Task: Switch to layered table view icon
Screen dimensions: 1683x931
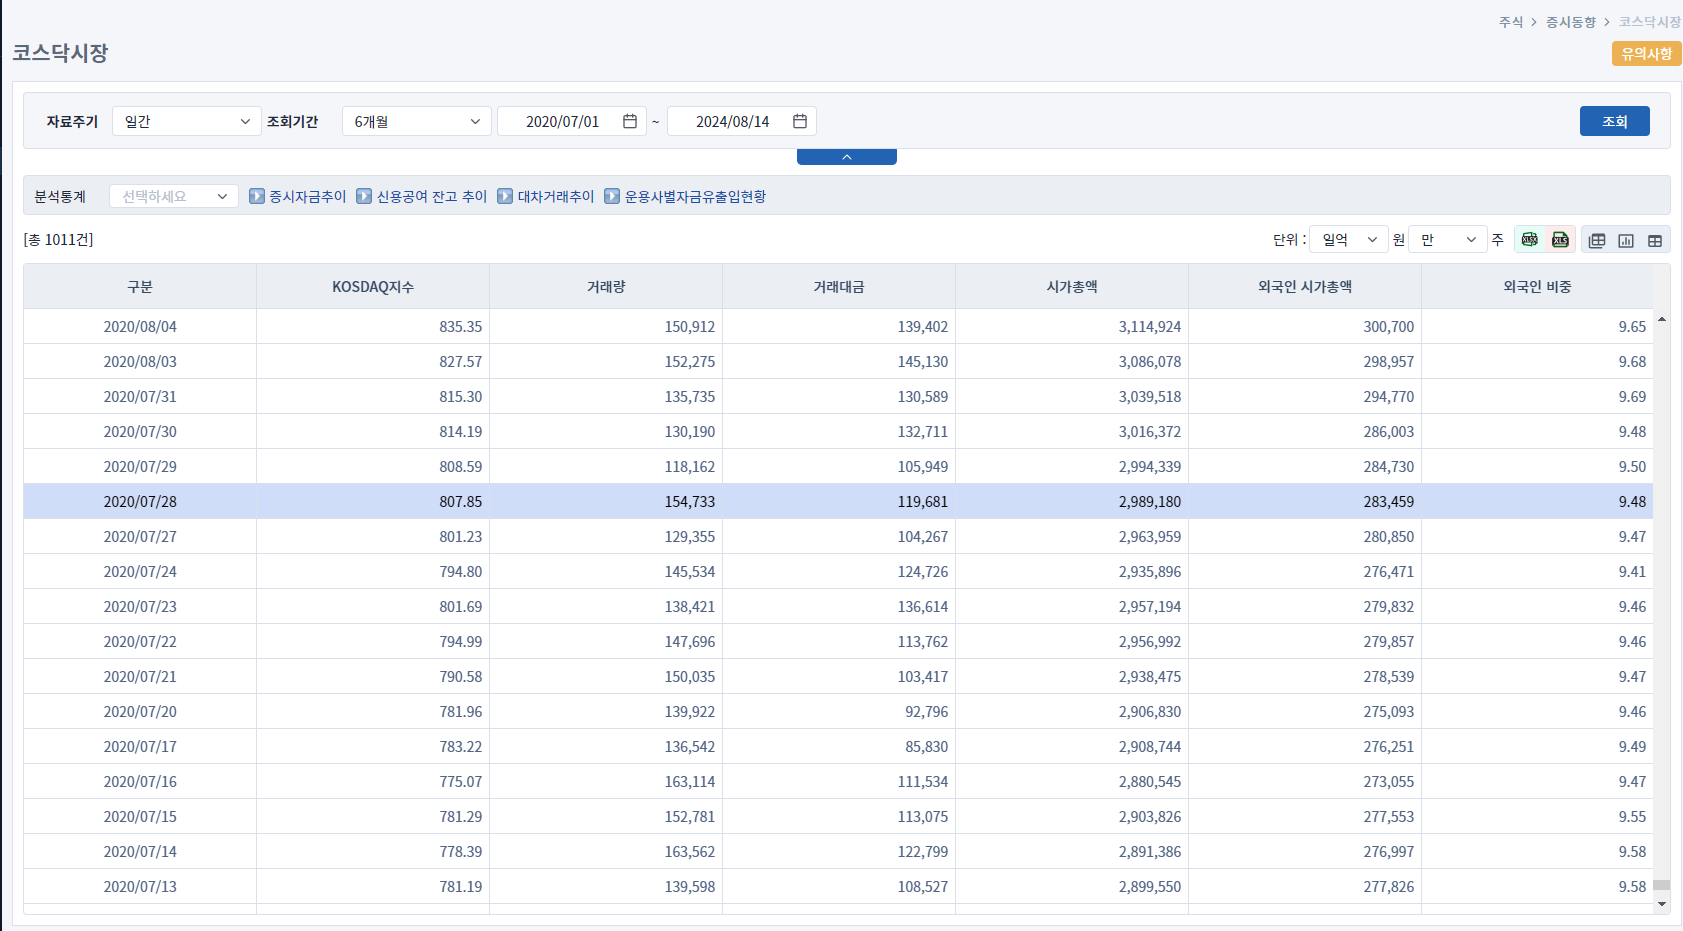Action: [1597, 240]
